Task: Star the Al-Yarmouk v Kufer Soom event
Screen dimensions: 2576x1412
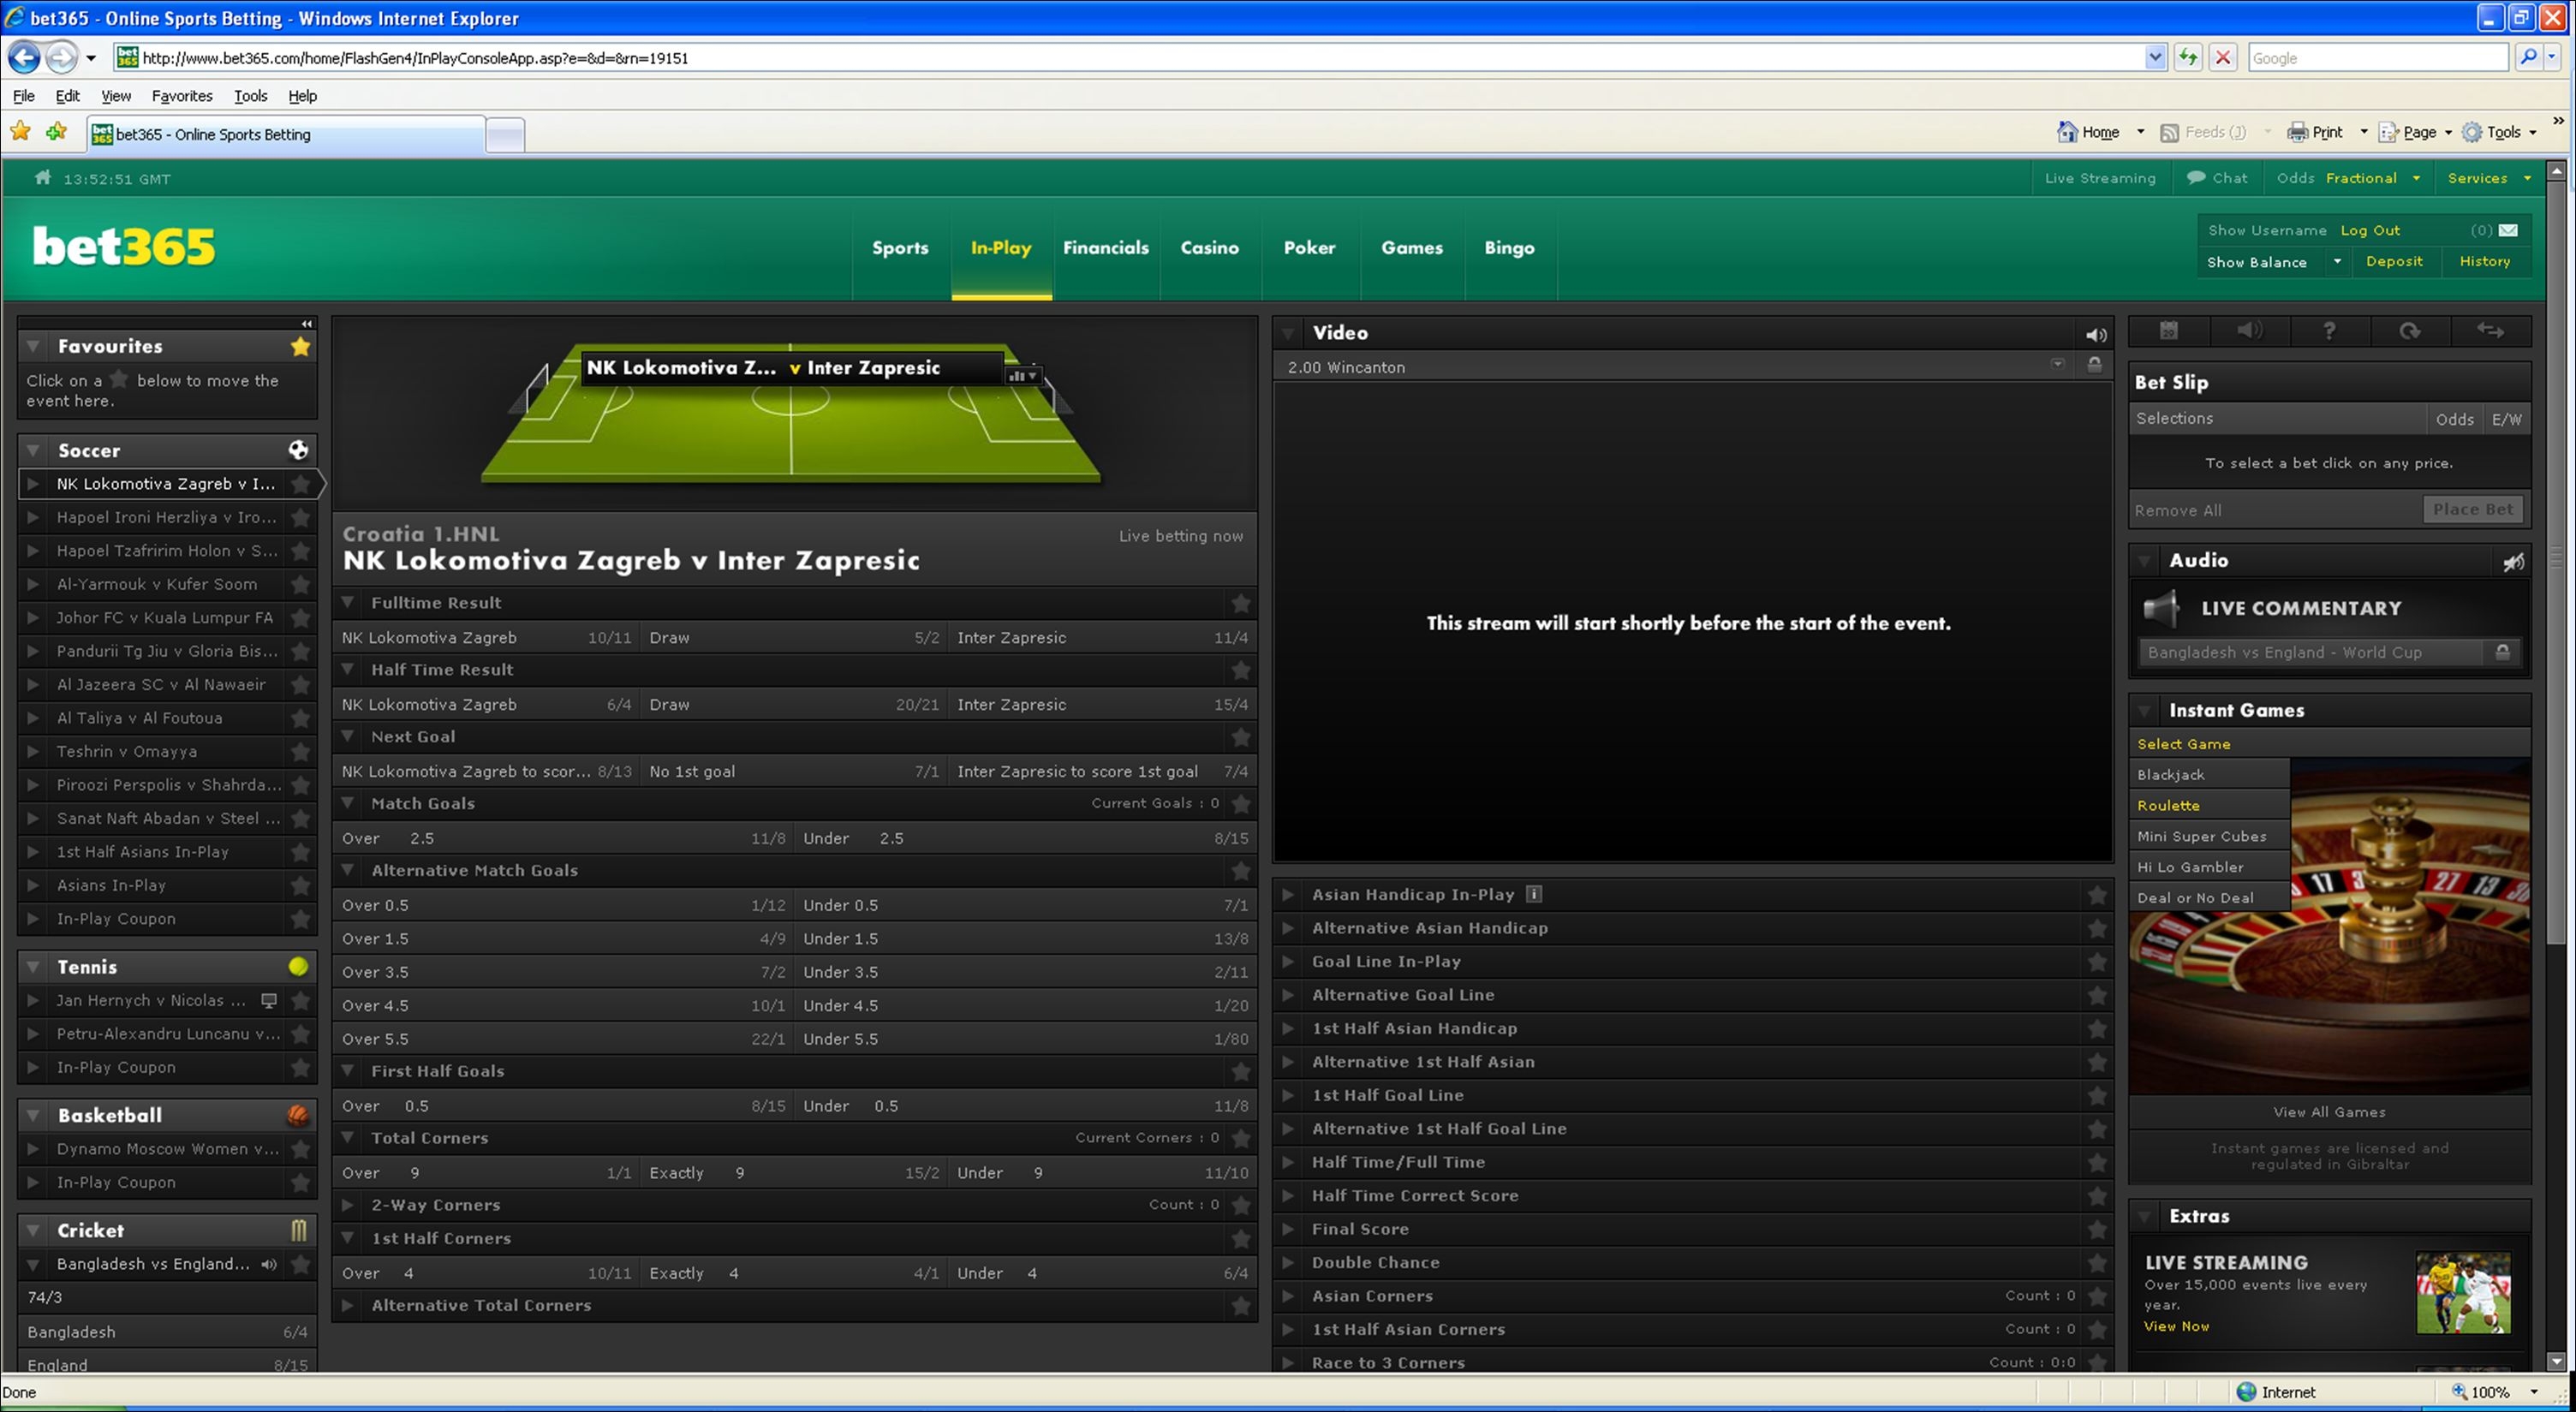Action: (x=300, y=584)
